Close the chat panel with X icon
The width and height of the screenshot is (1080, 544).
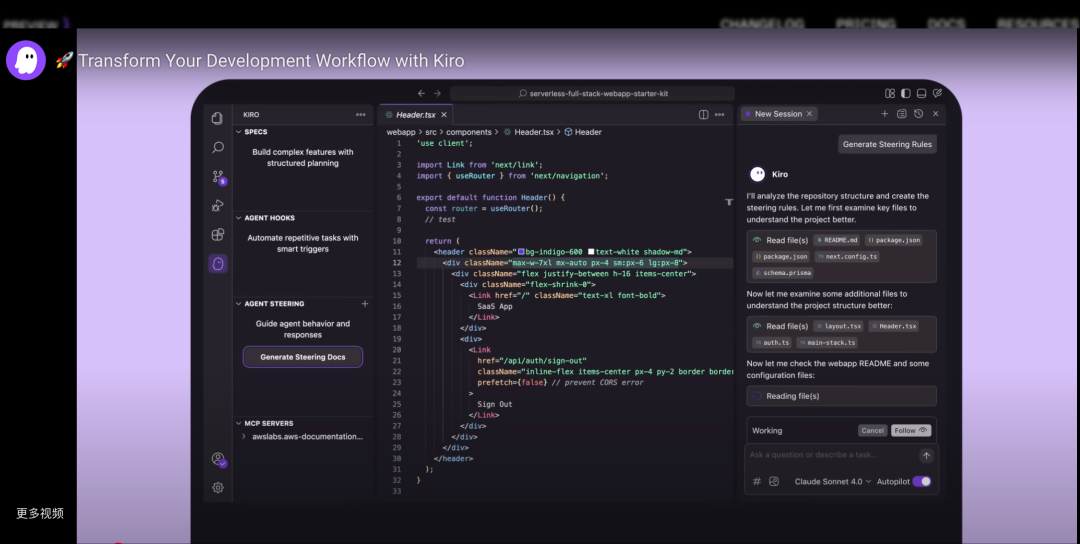[x=935, y=114]
